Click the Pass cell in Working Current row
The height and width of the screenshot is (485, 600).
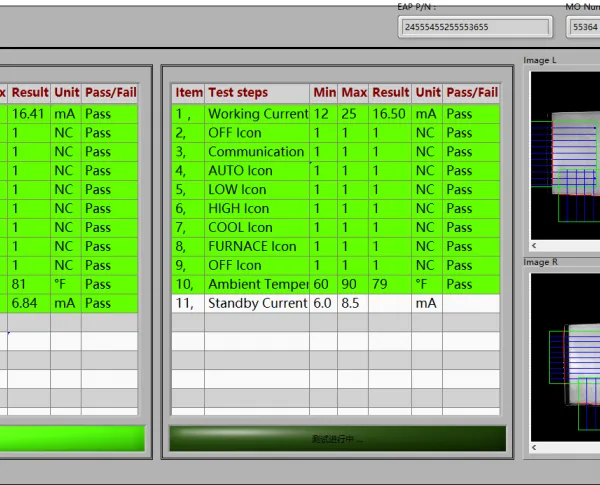[471, 114]
